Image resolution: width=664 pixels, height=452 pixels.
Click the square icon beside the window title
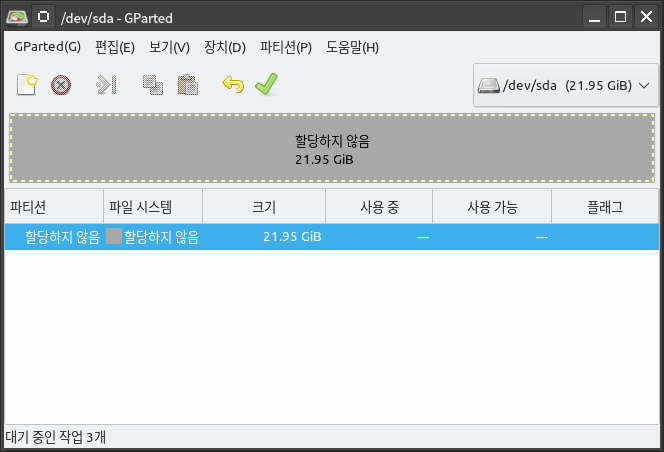(43, 17)
